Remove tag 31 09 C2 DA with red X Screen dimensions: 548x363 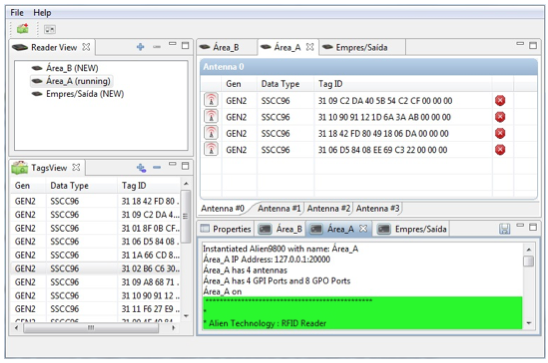pyautogui.click(x=500, y=101)
